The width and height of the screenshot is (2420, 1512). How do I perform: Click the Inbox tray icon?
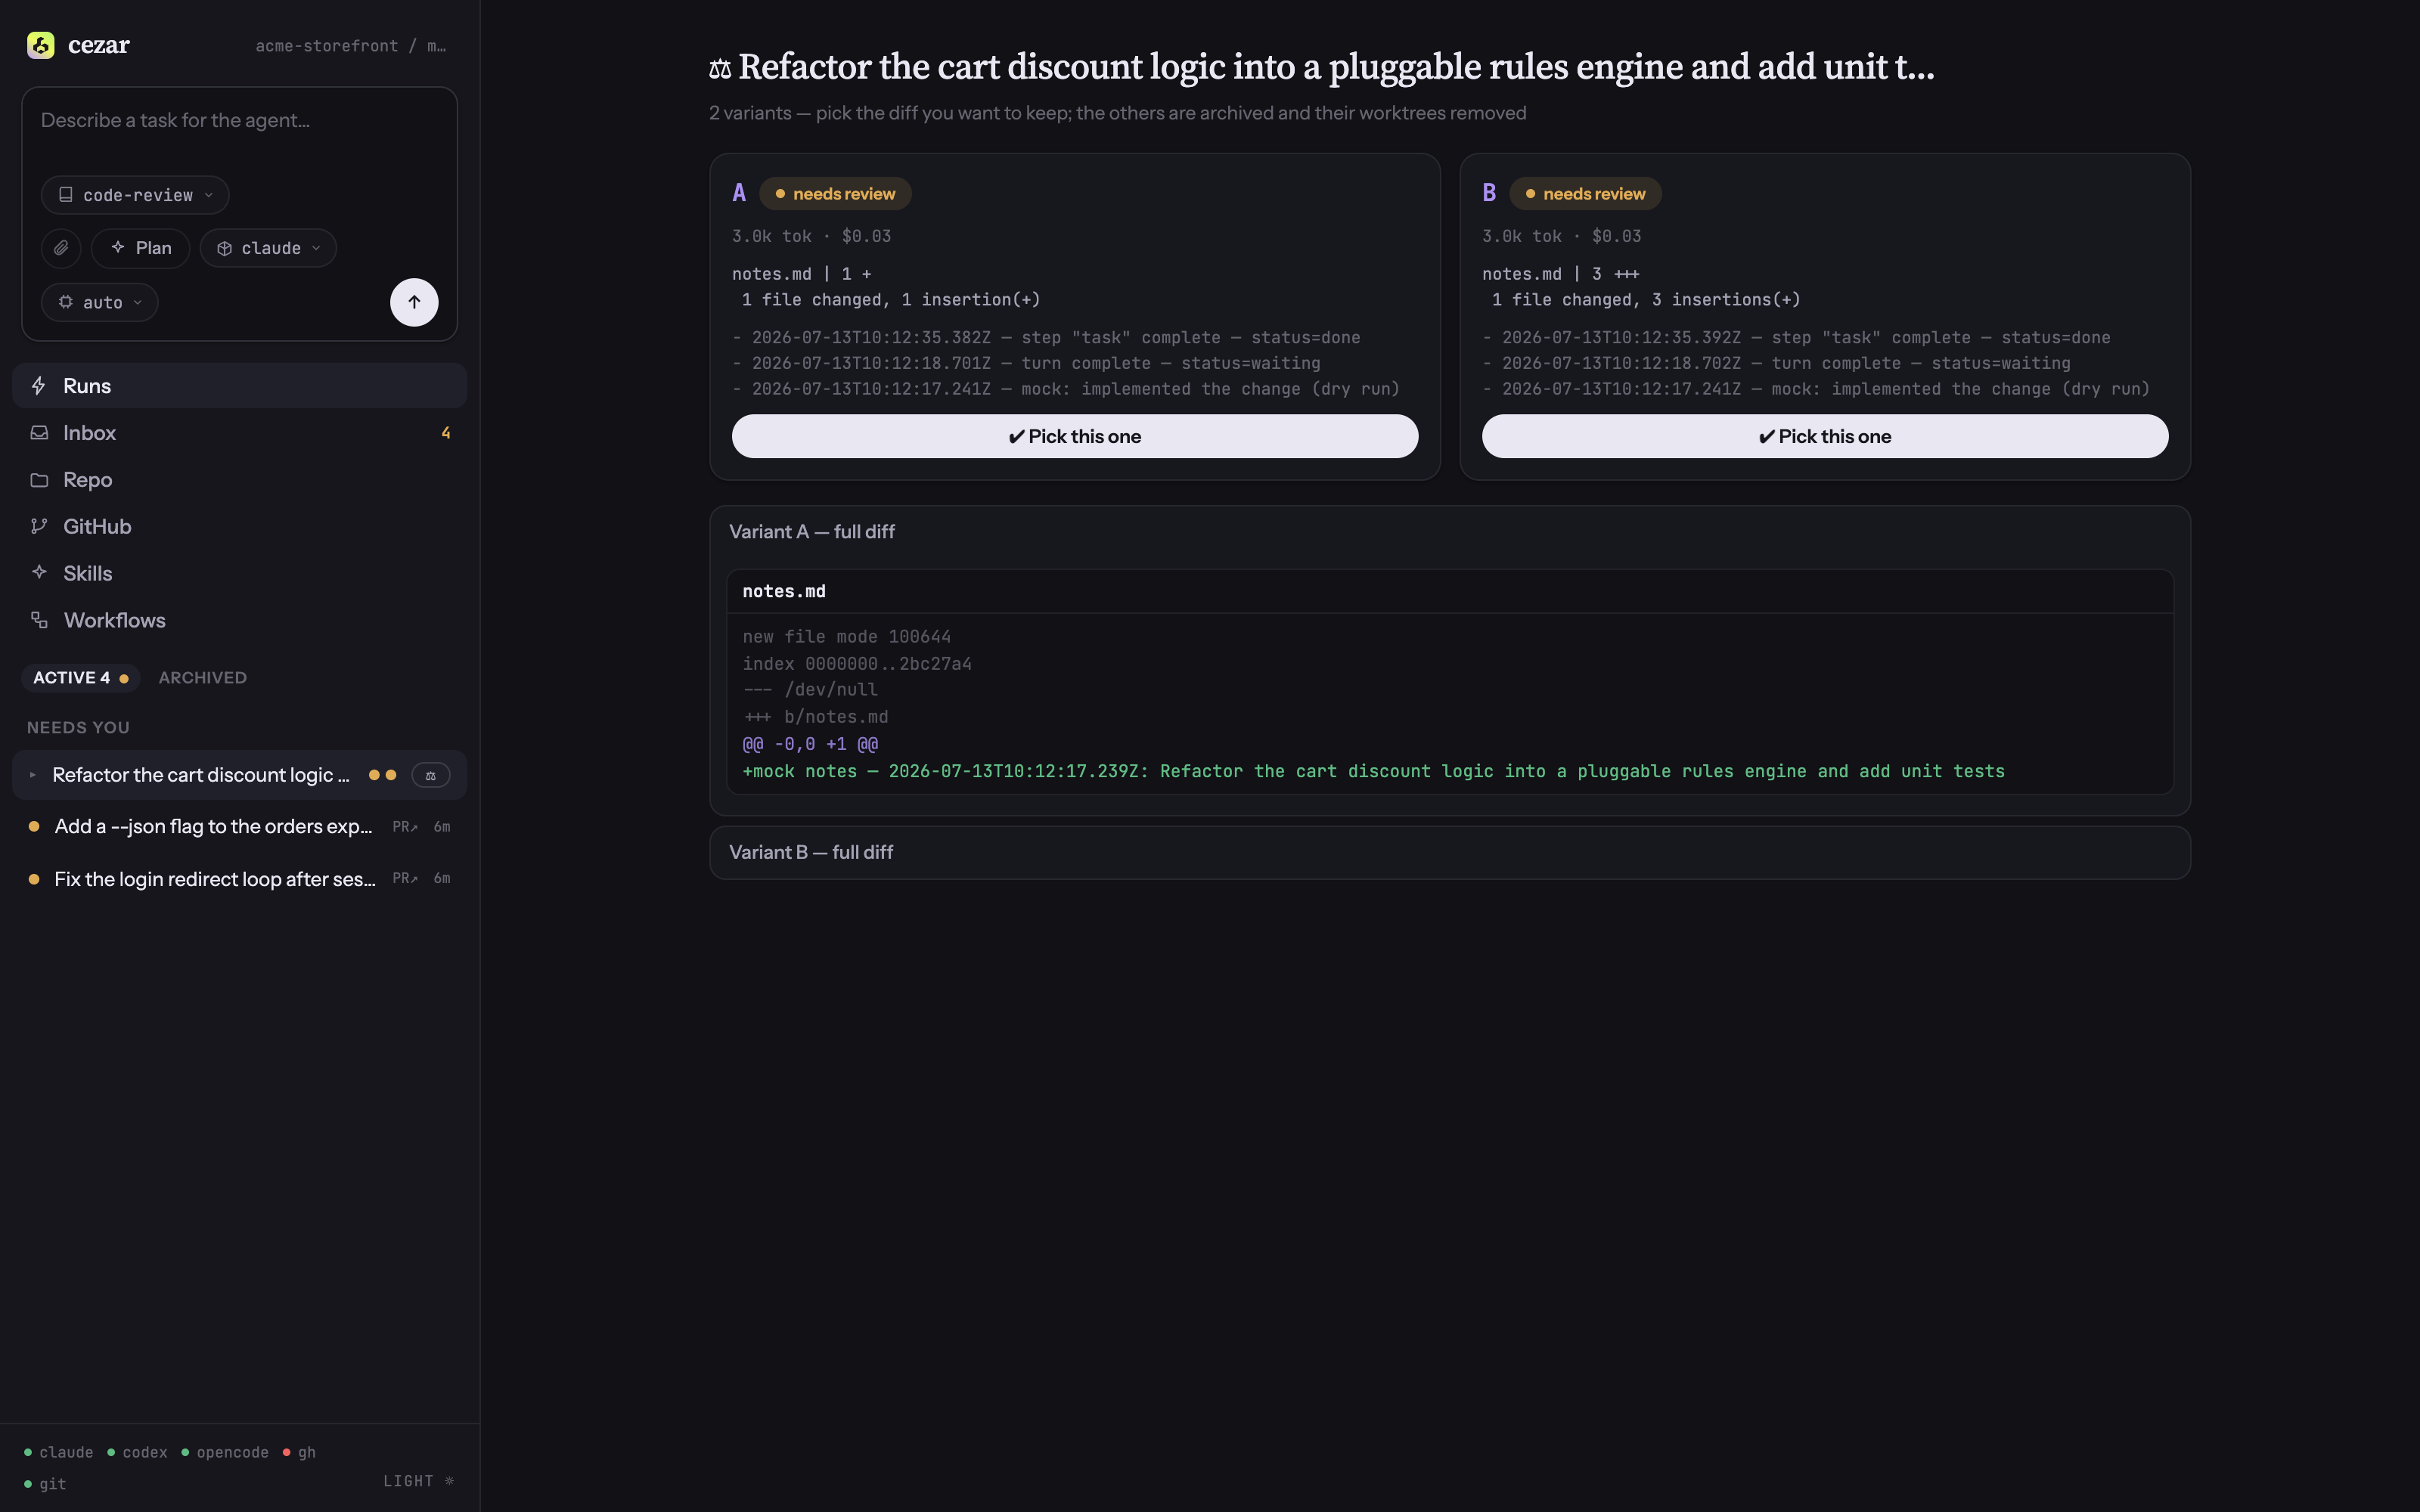coord(39,433)
